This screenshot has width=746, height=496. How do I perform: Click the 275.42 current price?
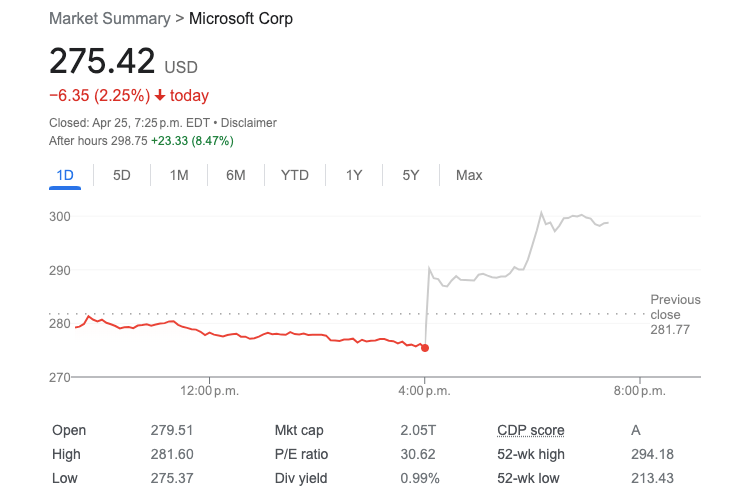[102, 60]
